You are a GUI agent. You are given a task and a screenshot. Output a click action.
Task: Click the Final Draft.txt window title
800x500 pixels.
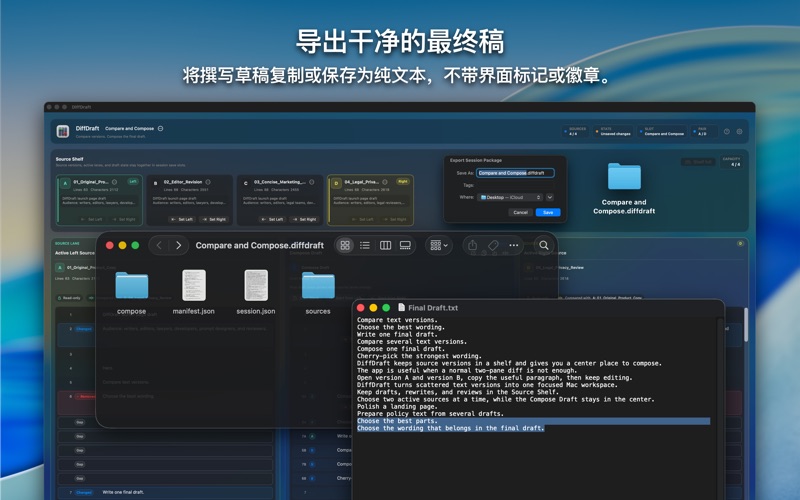pyautogui.click(x=433, y=308)
